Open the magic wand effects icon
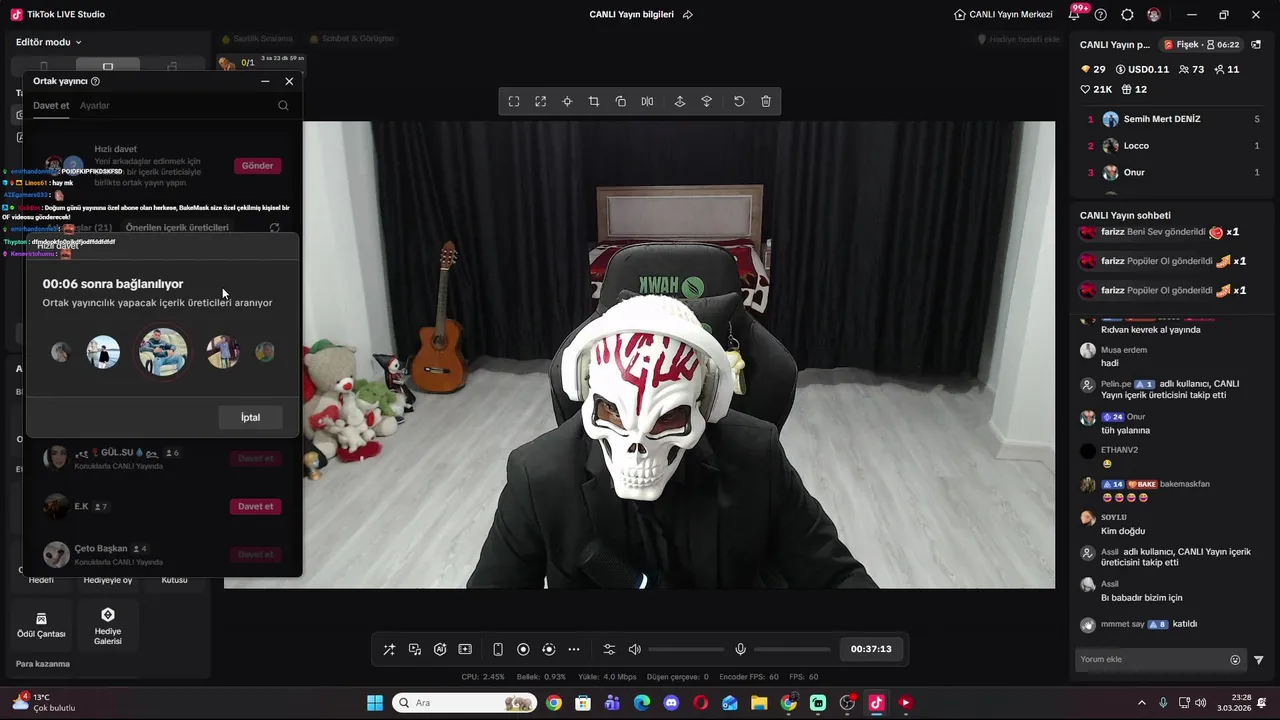Screen dimensions: 1280x720 [389, 649]
